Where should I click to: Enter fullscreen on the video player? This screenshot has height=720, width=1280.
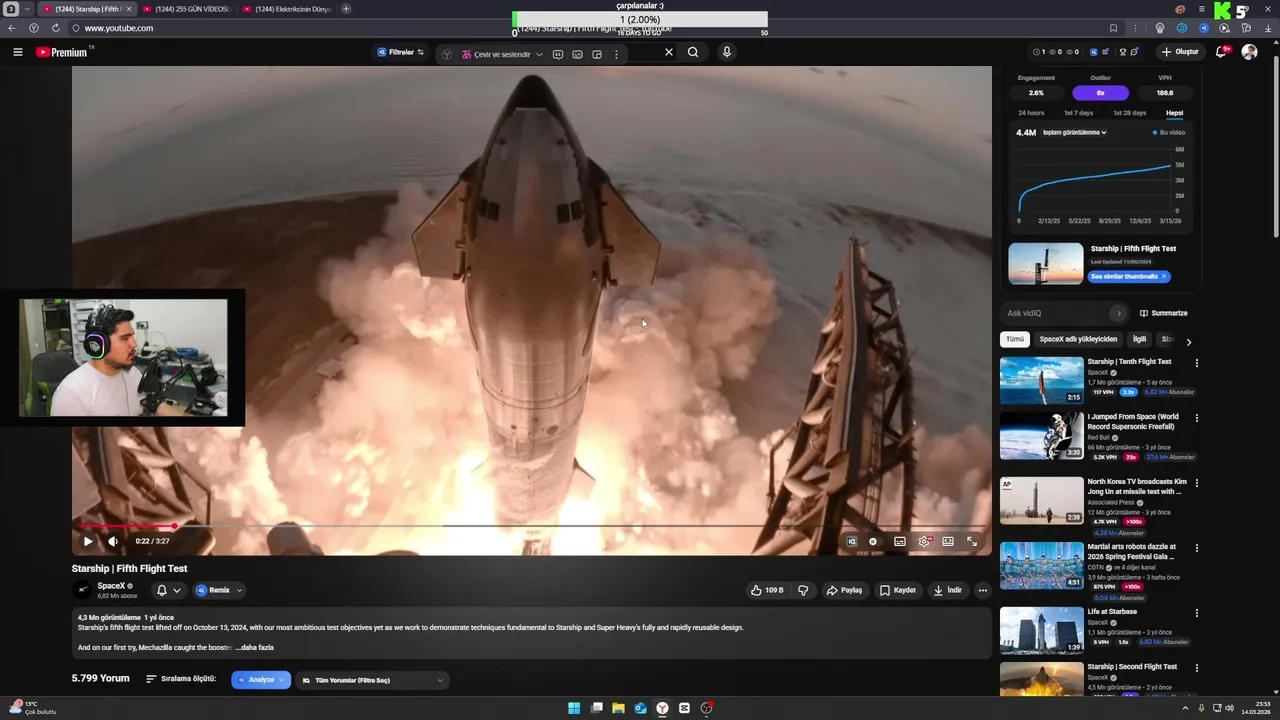pyautogui.click(x=971, y=541)
